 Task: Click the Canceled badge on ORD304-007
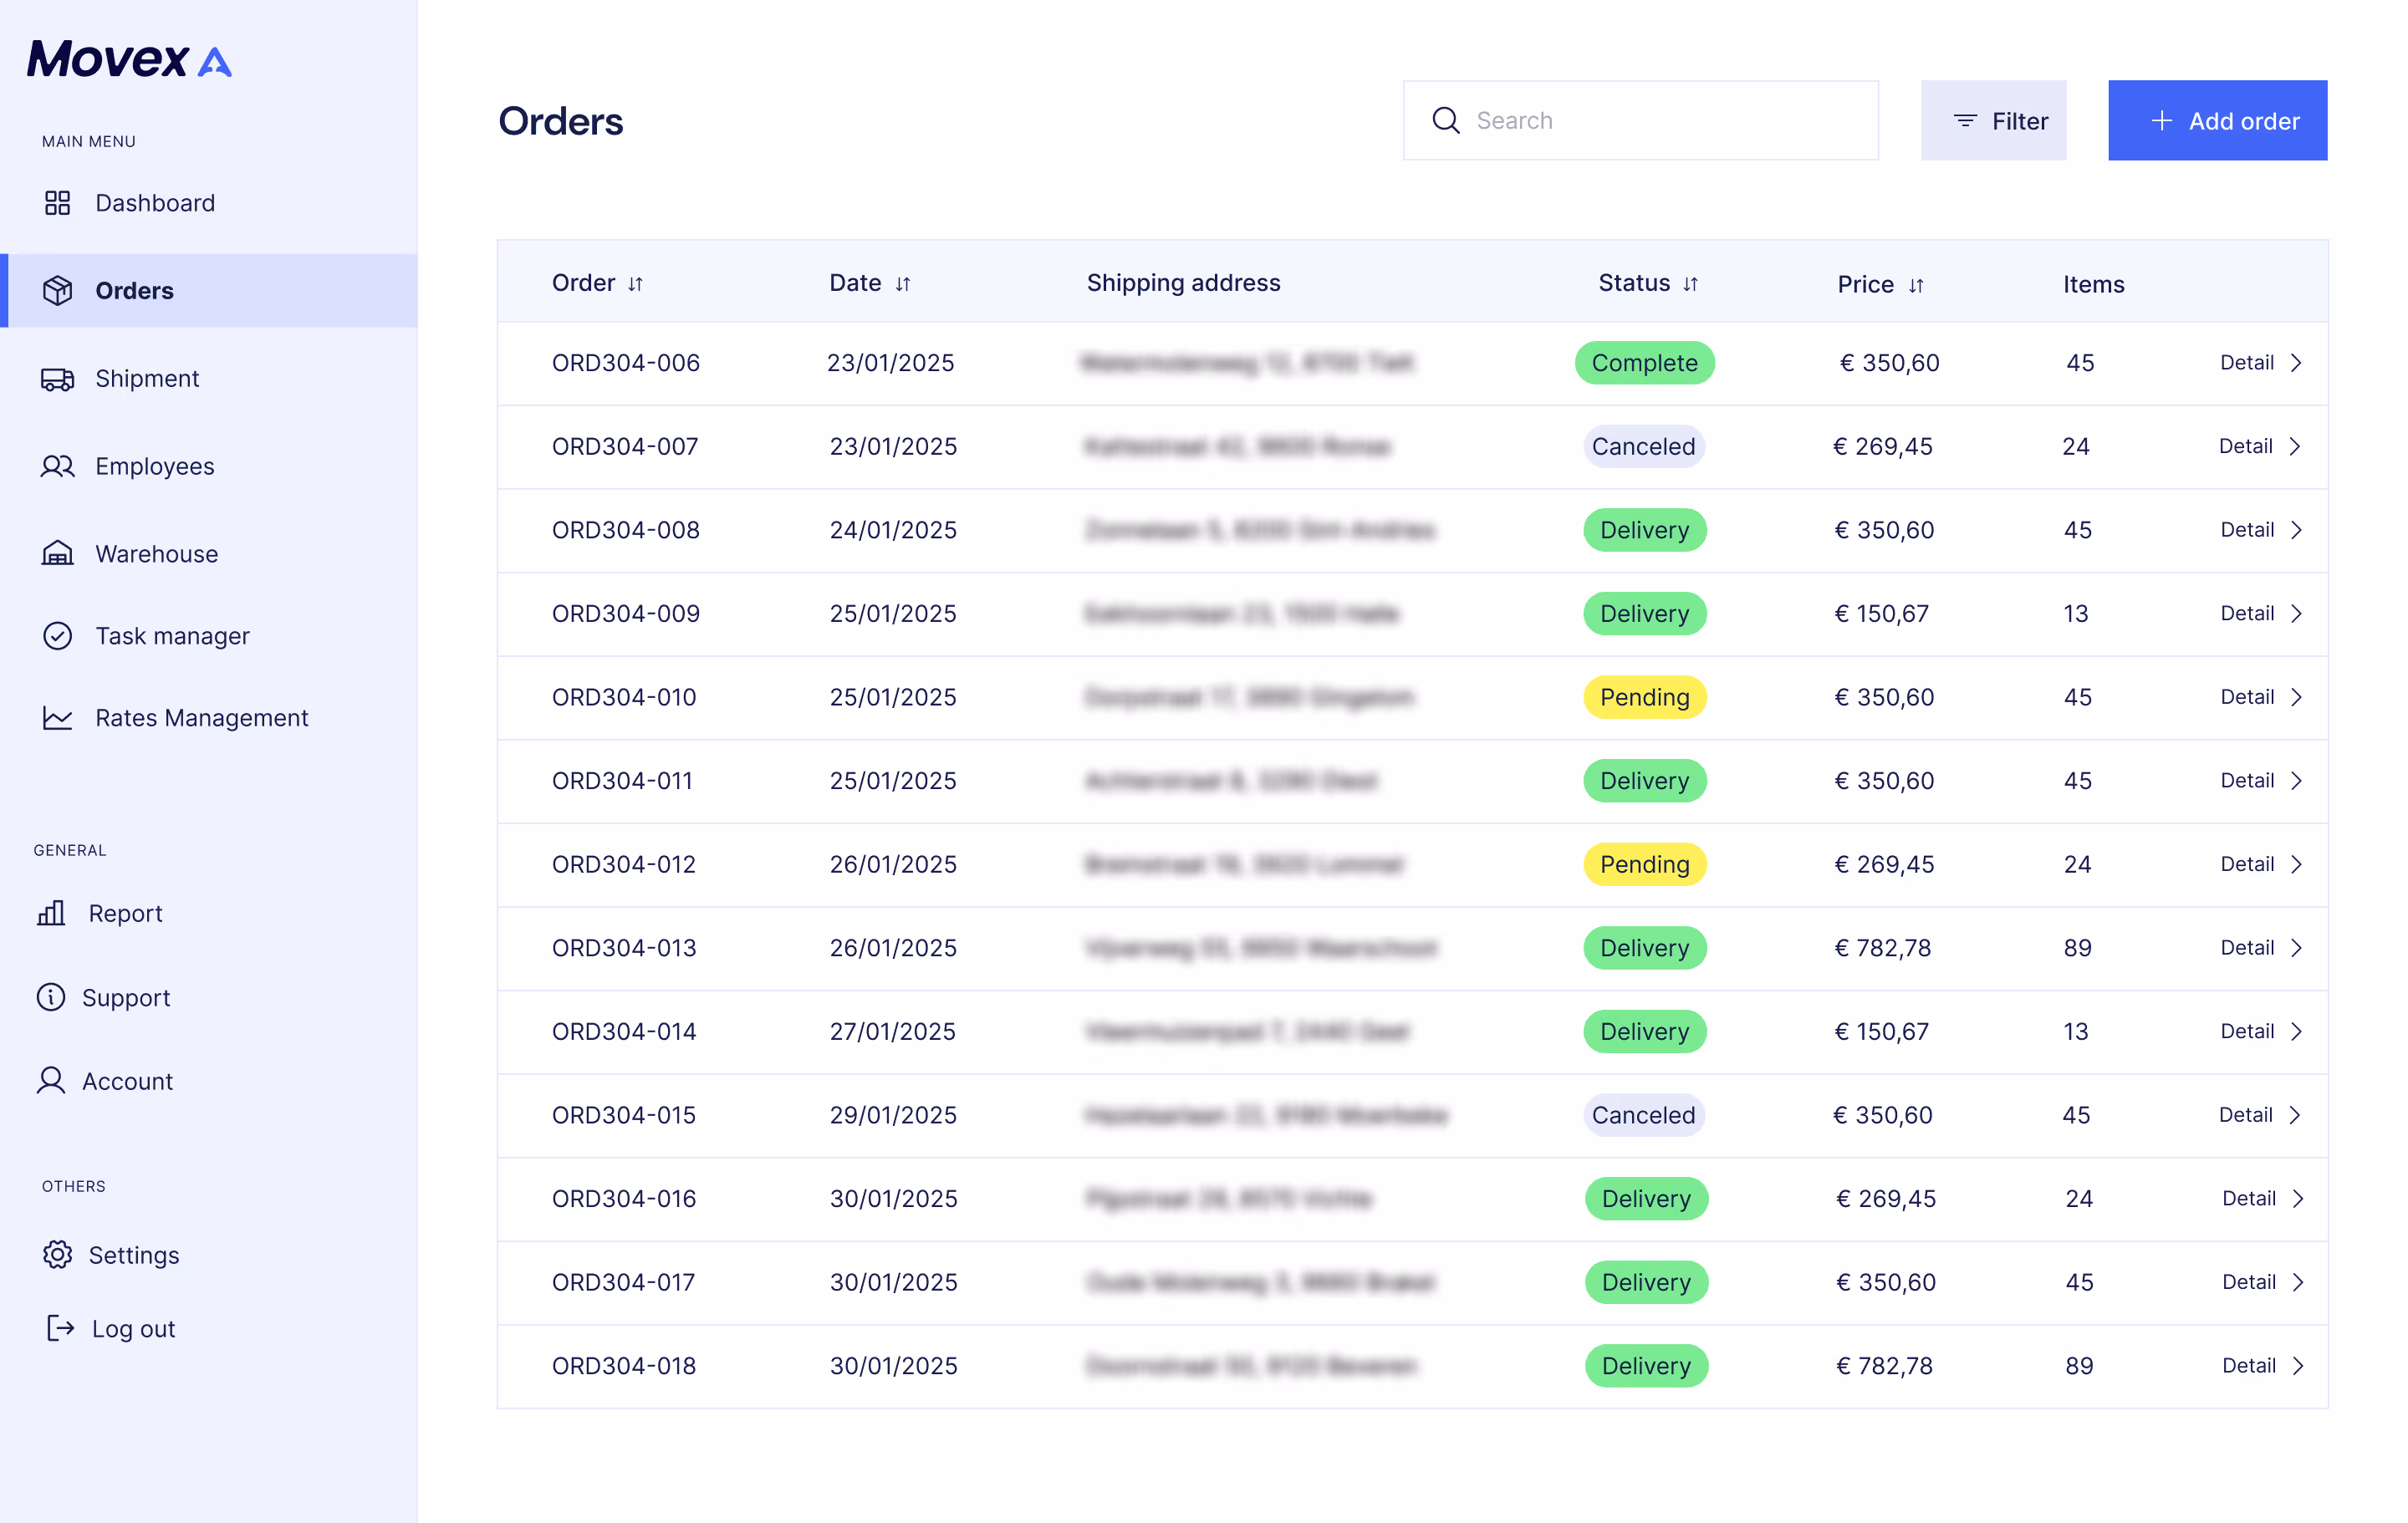(x=1643, y=446)
